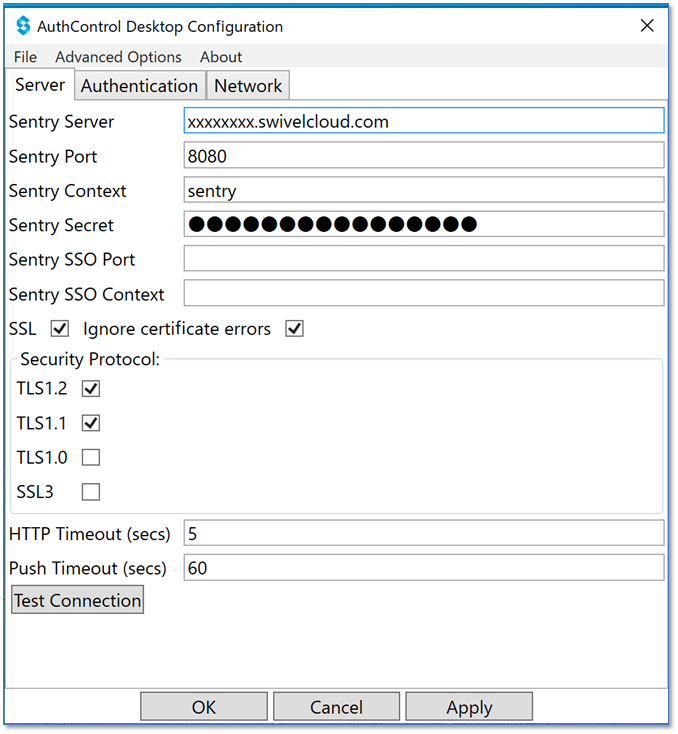Uncheck Ignore certificate errors

295,329
